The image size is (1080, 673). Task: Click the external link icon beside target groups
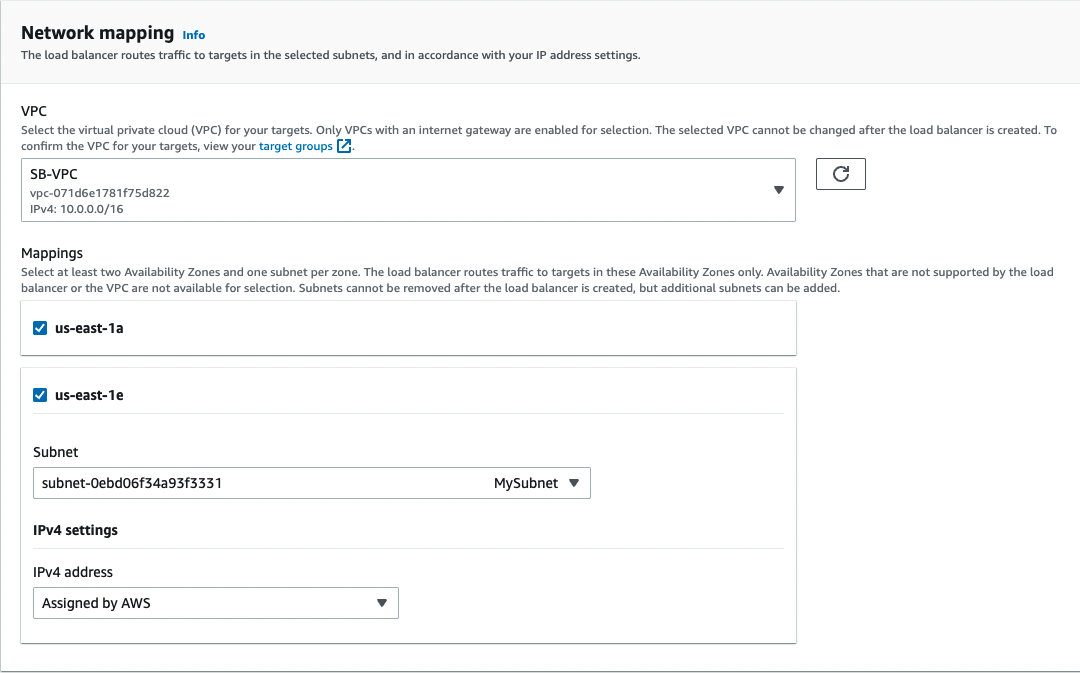tap(344, 146)
